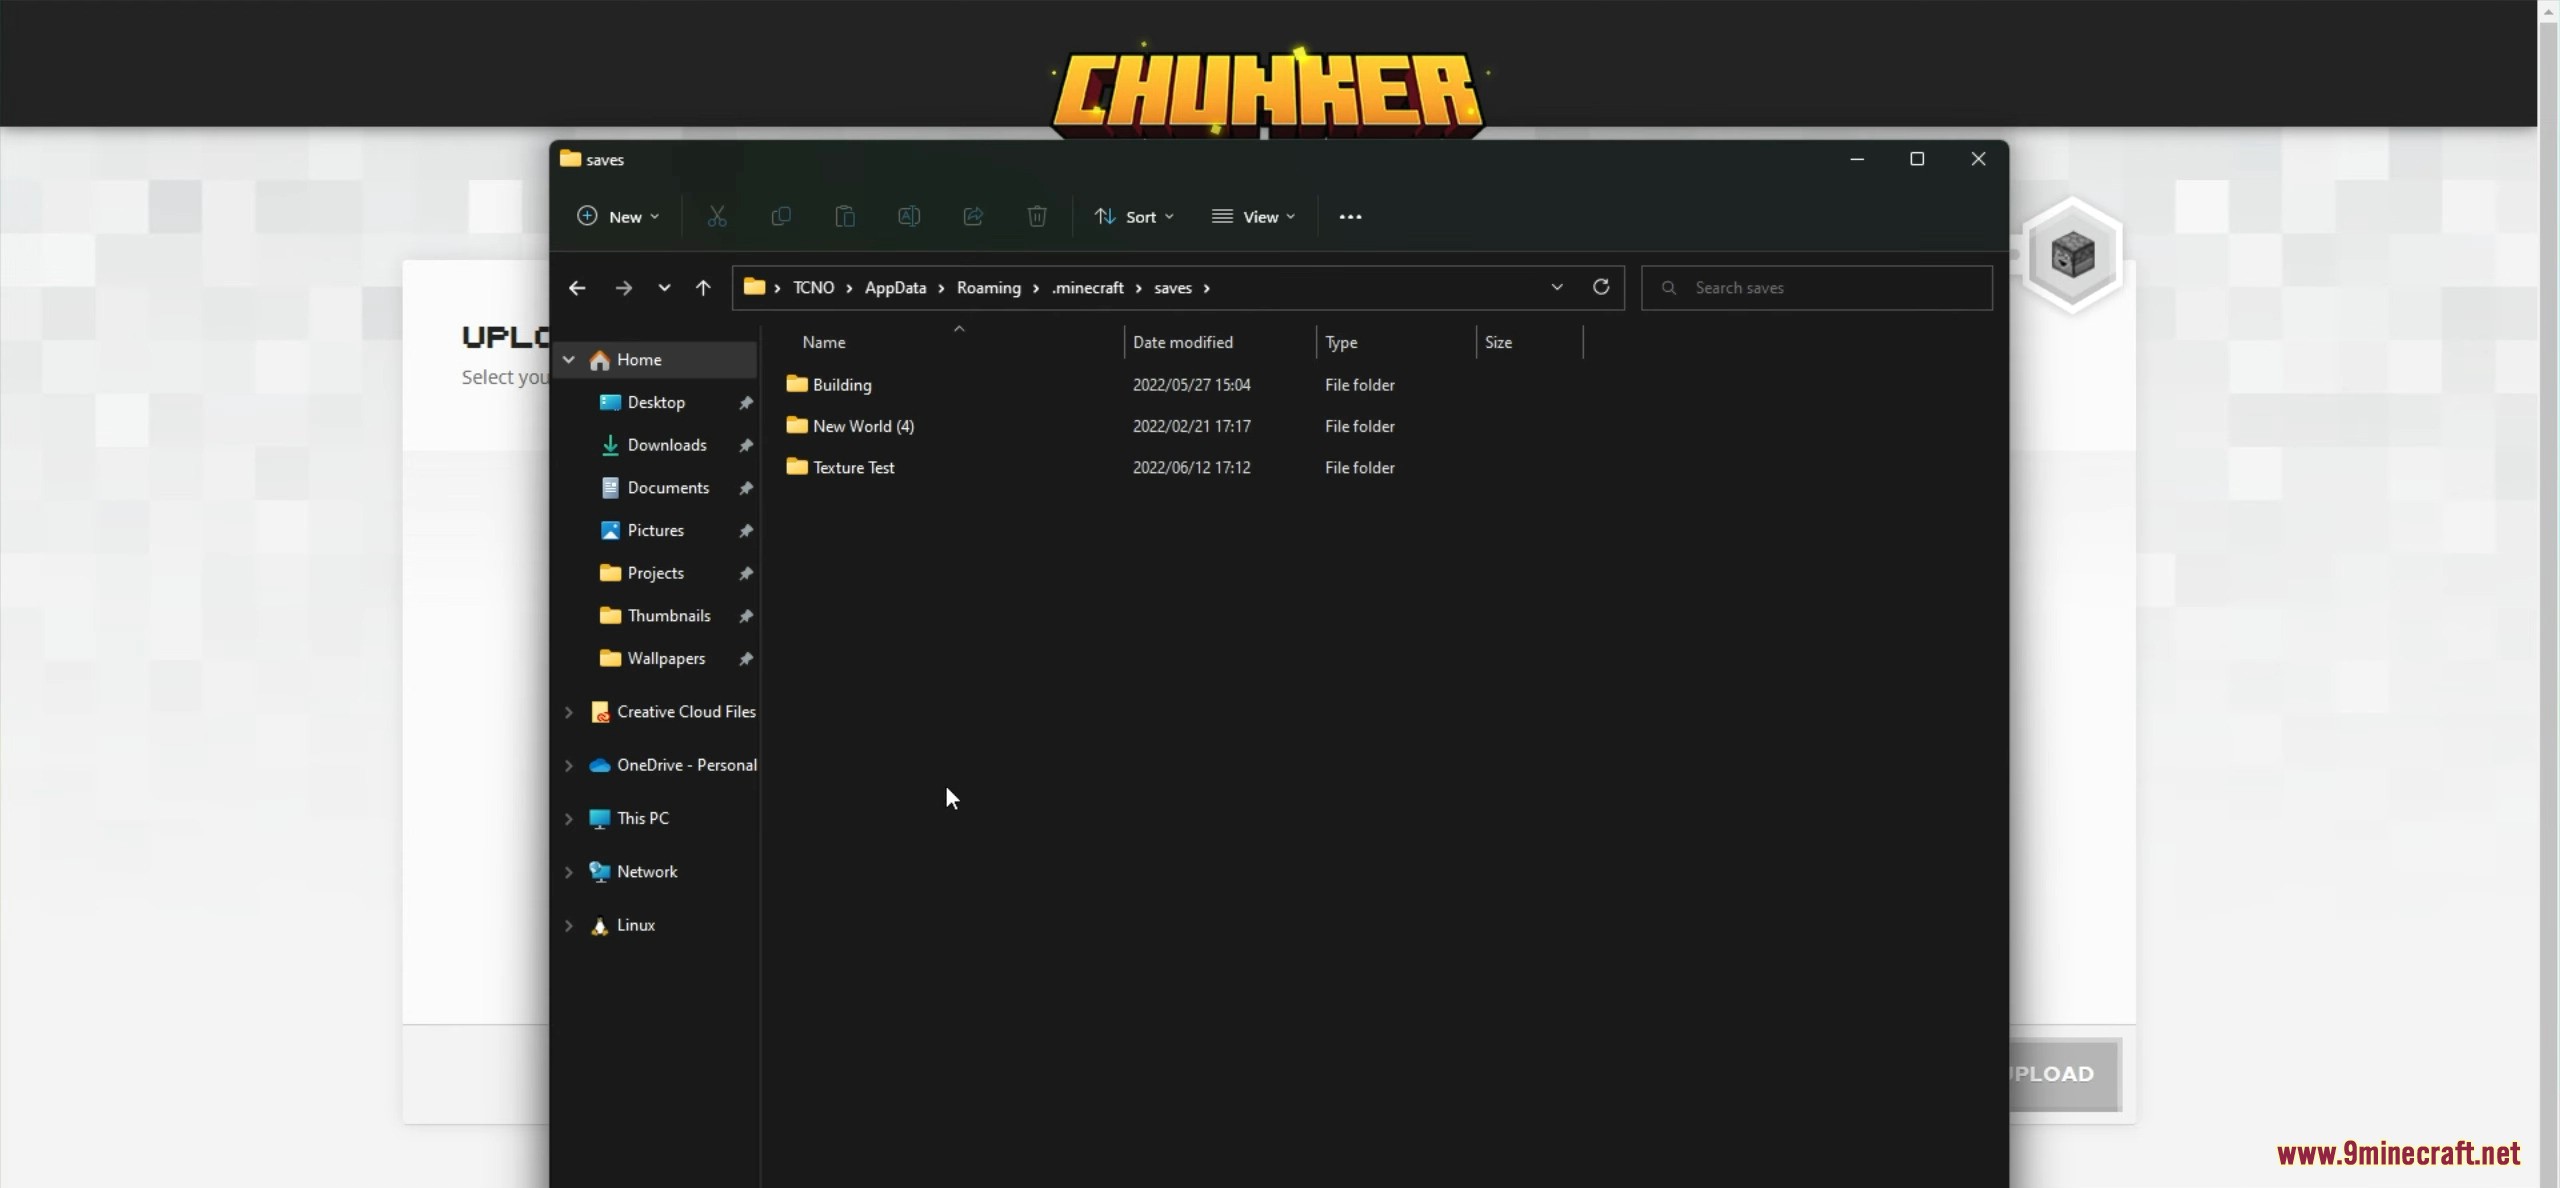
Task: Click the Building folder icon
Action: (x=797, y=384)
